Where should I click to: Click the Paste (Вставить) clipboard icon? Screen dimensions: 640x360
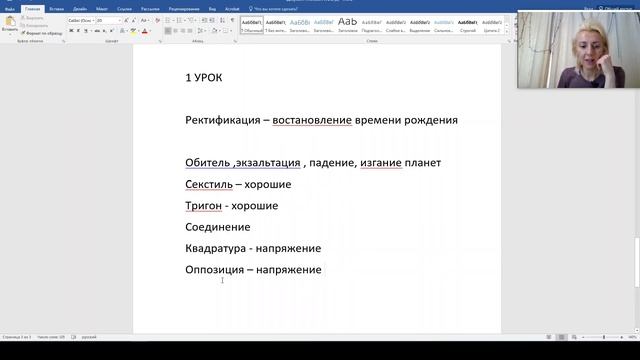coord(10,21)
